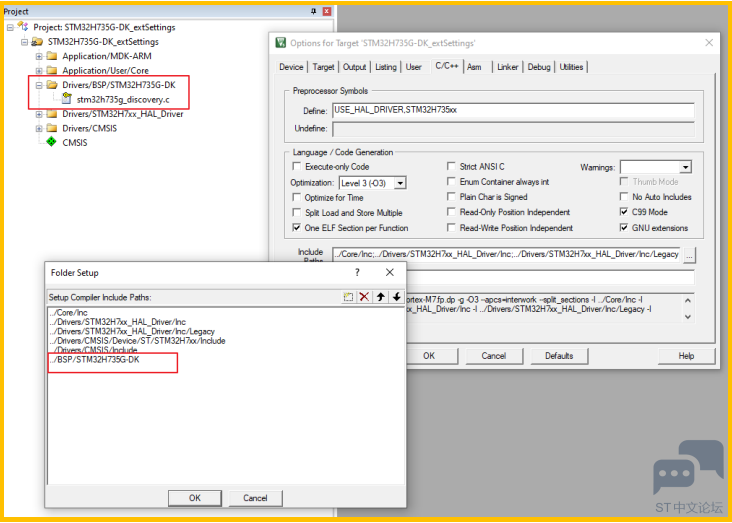732x523 pixels.
Task: Open the include paths browse '...' button
Action: click(x=690, y=255)
